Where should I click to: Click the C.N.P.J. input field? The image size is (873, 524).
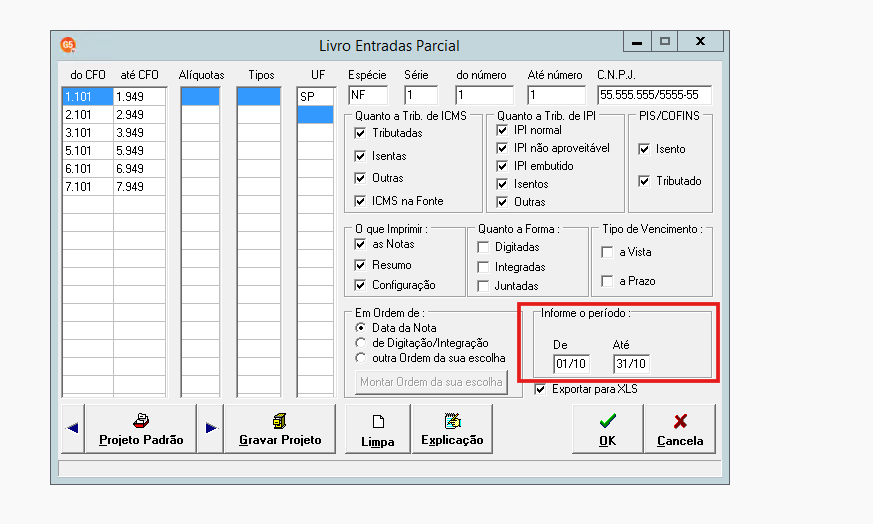(655, 95)
